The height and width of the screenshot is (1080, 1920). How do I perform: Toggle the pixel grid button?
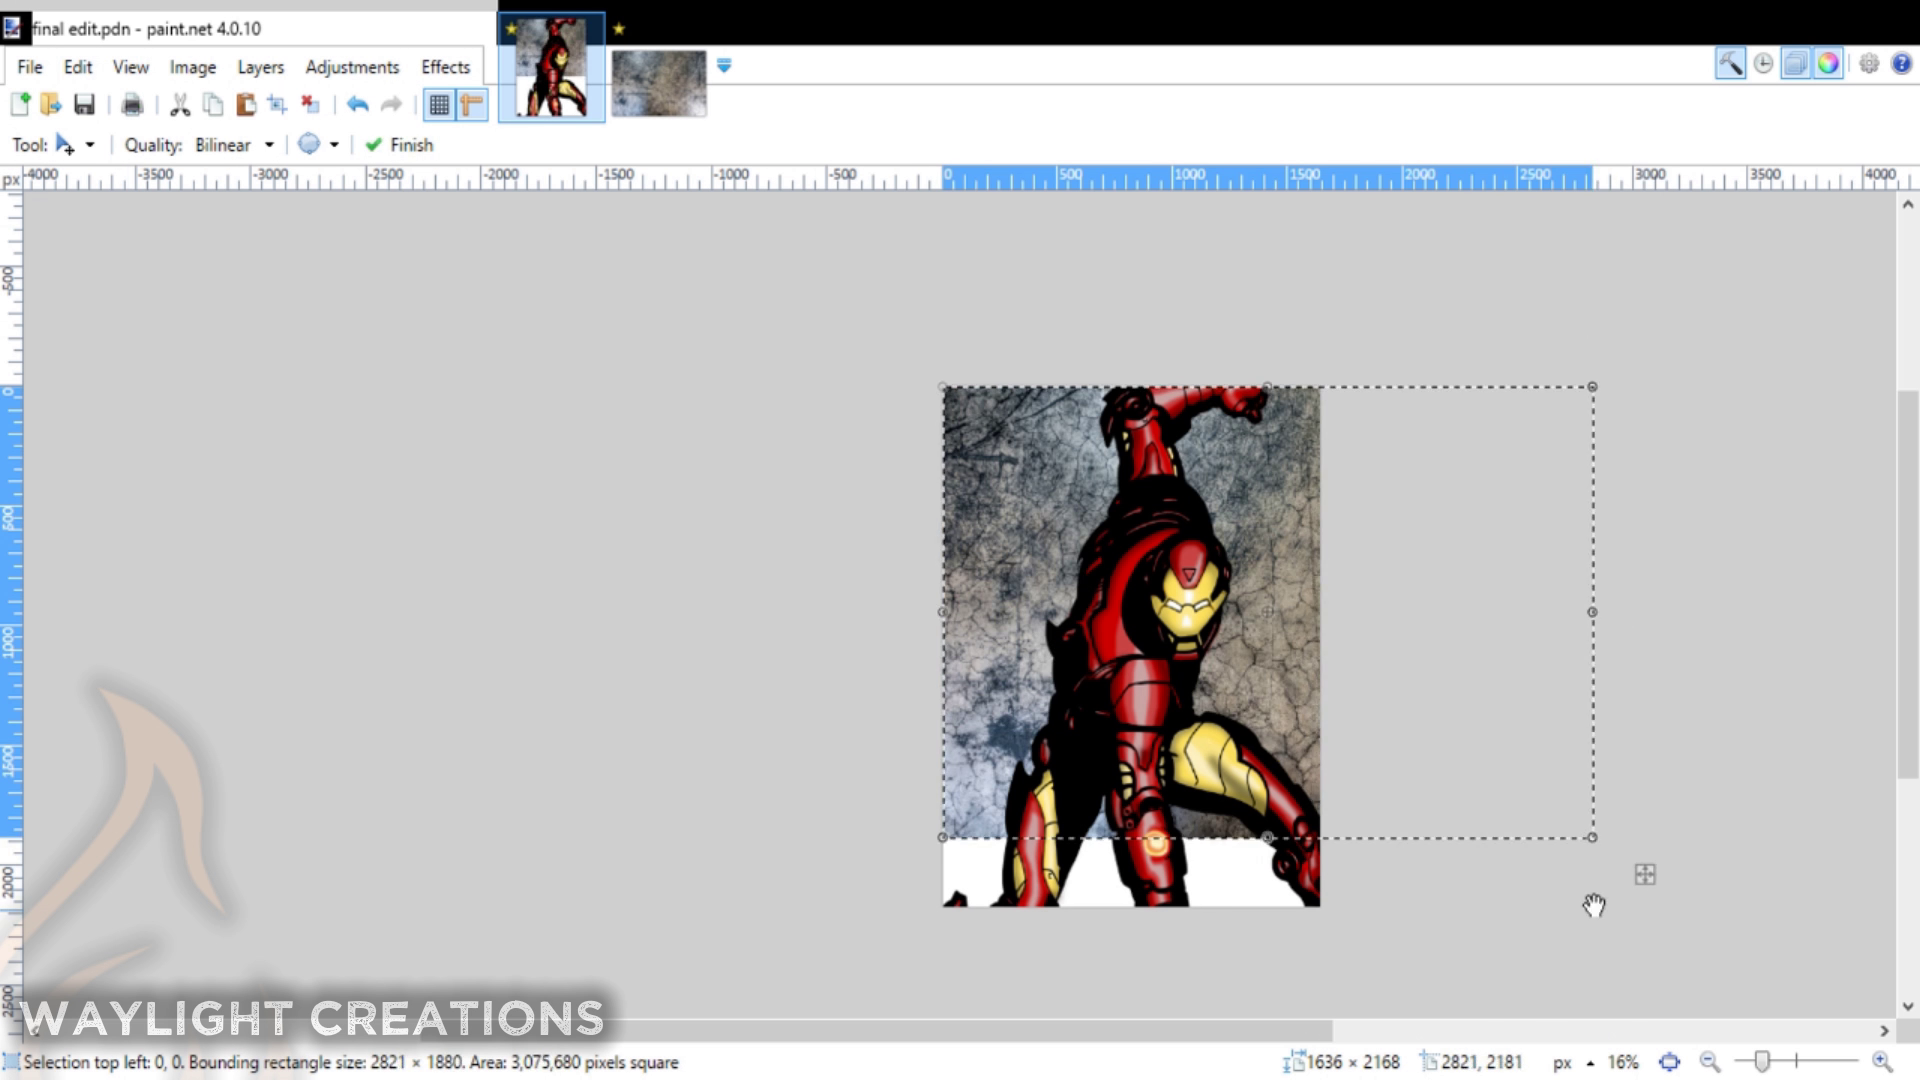pos(439,104)
